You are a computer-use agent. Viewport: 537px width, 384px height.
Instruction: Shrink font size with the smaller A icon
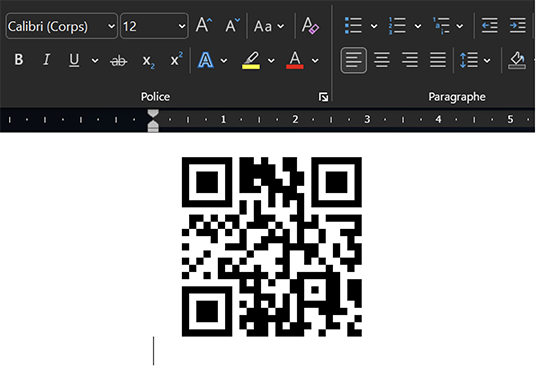[x=232, y=26]
